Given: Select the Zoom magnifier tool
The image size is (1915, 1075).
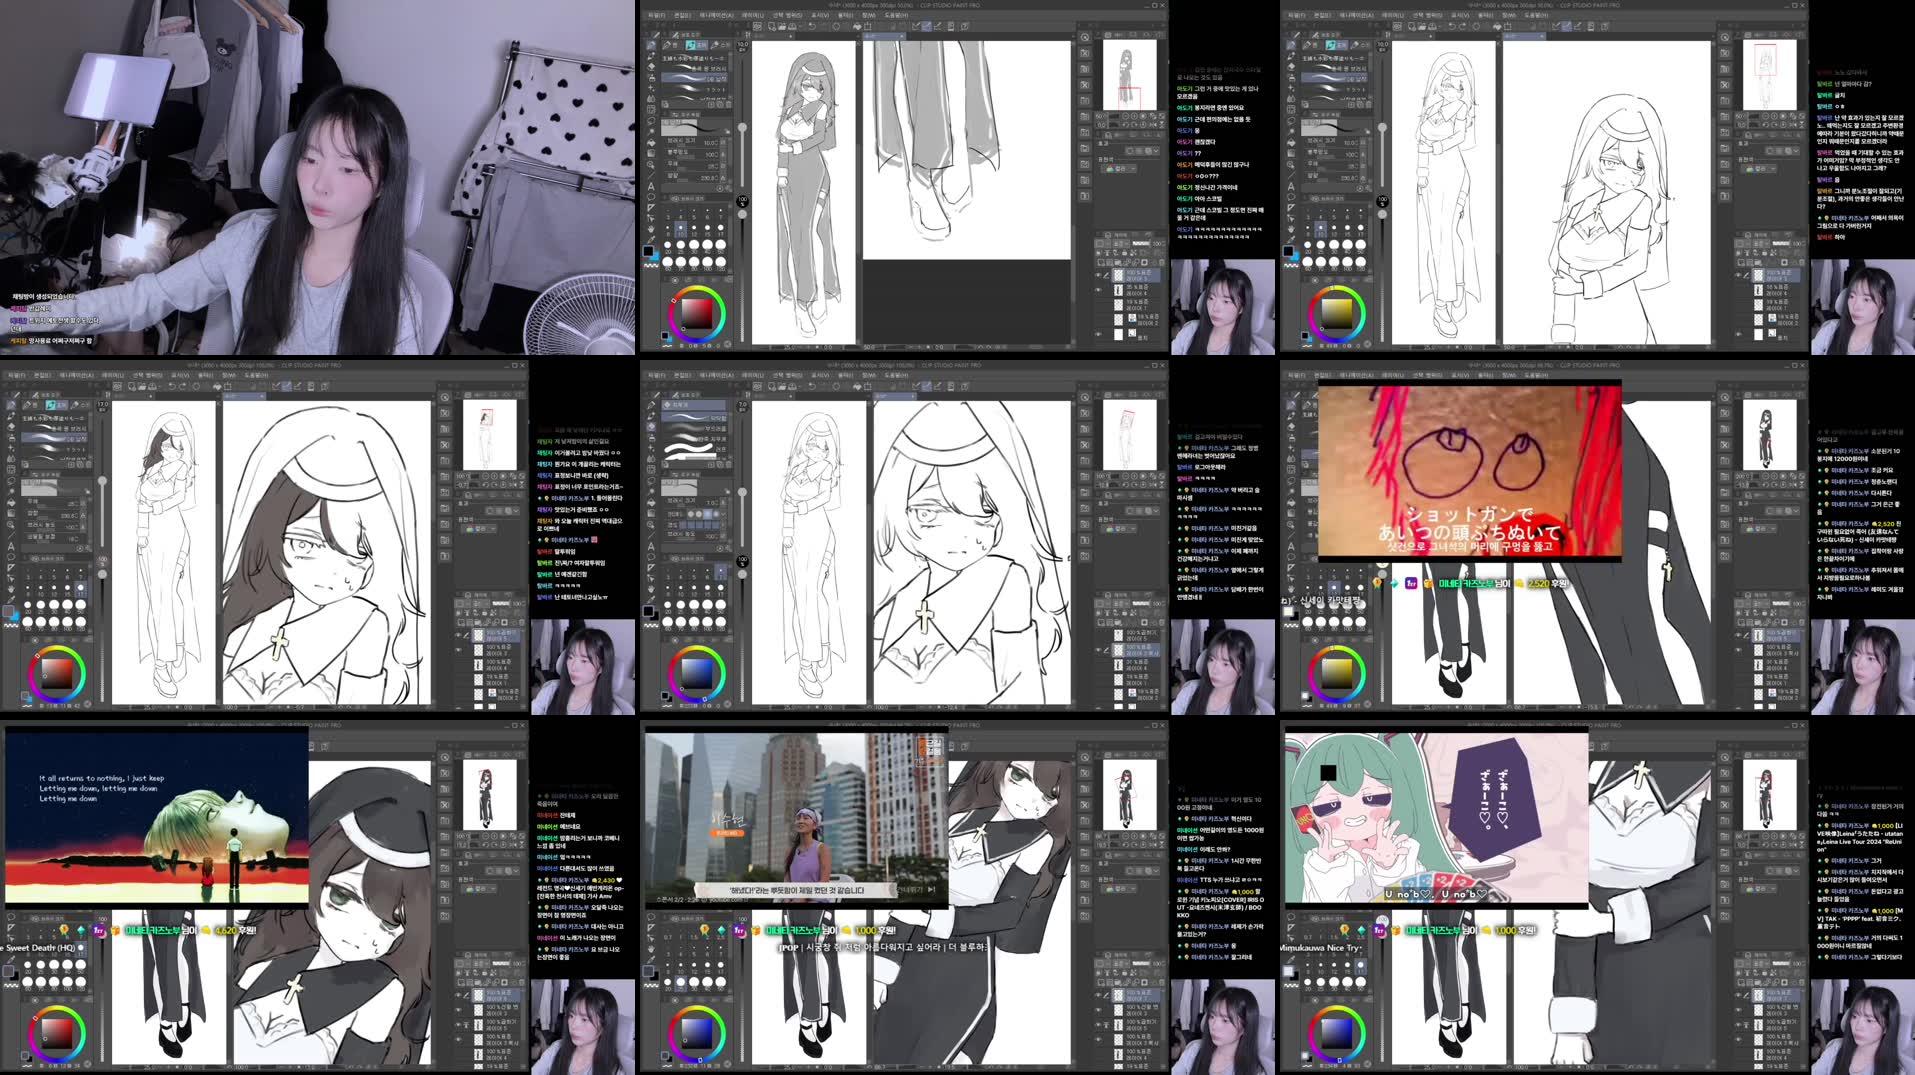Looking at the screenshot, I should click(649, 162).
